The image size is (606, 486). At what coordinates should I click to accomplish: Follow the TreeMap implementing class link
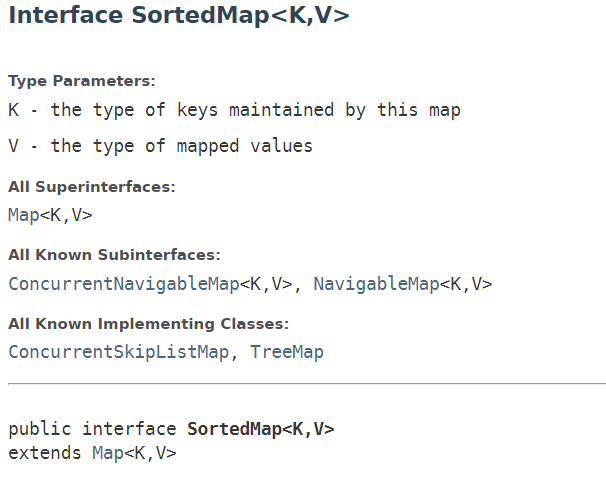click(x=287, y=352)
